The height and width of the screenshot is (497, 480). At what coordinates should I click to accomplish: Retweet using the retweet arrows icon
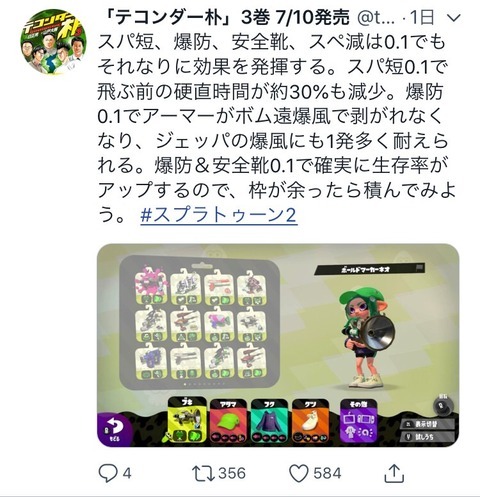(203, 473)
